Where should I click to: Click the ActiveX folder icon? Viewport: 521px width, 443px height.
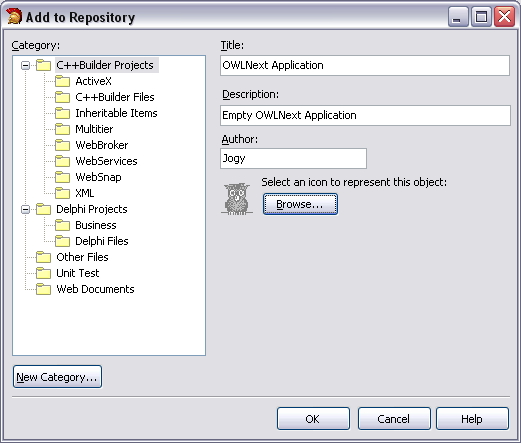click(x=63, y=81)
